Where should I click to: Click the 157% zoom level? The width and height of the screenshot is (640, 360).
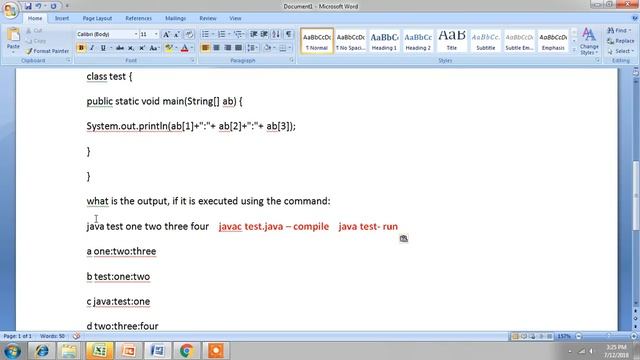pyautogui.click(x=564, y=336)
